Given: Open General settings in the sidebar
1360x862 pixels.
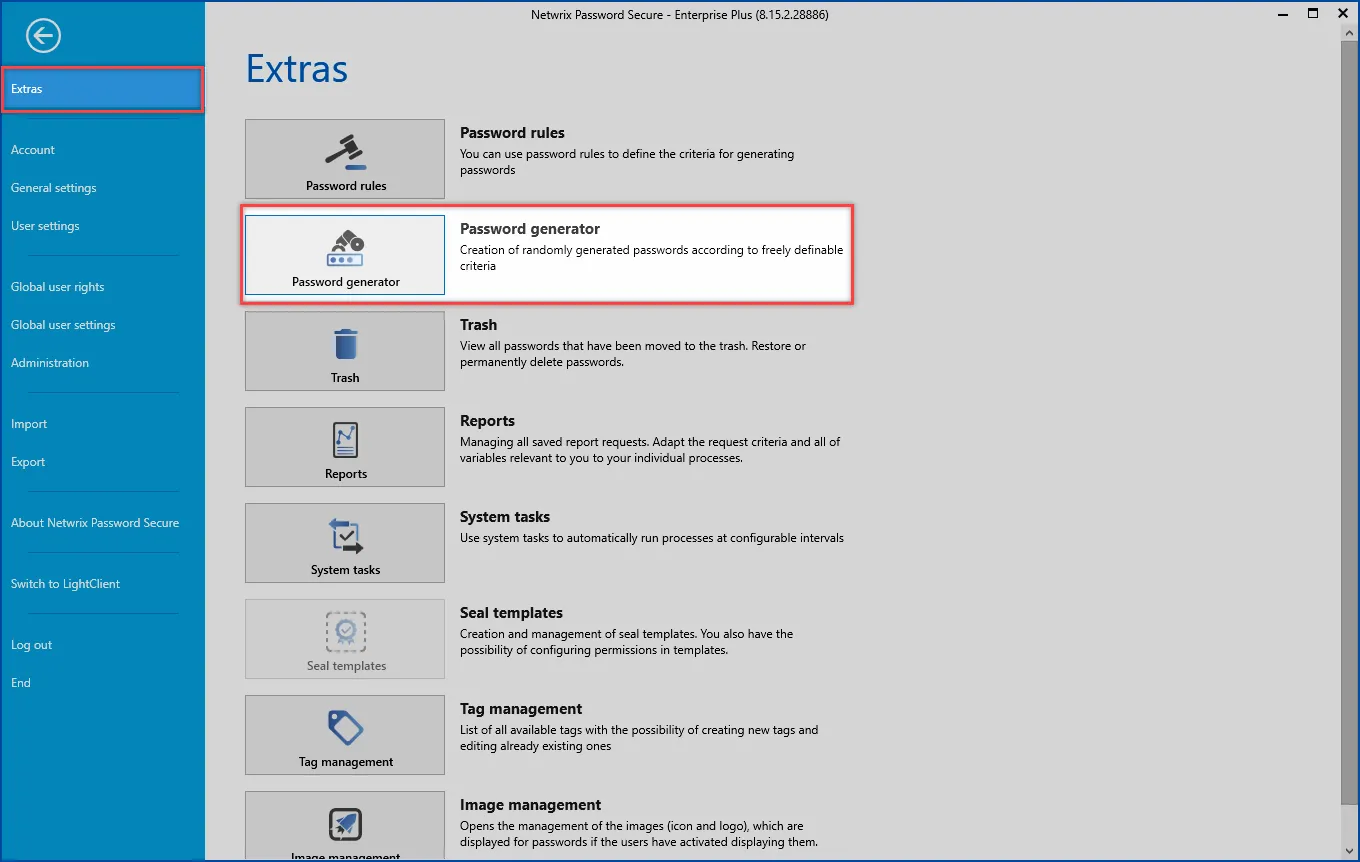Looking at the screenshot, I should [x=54, y=188].
